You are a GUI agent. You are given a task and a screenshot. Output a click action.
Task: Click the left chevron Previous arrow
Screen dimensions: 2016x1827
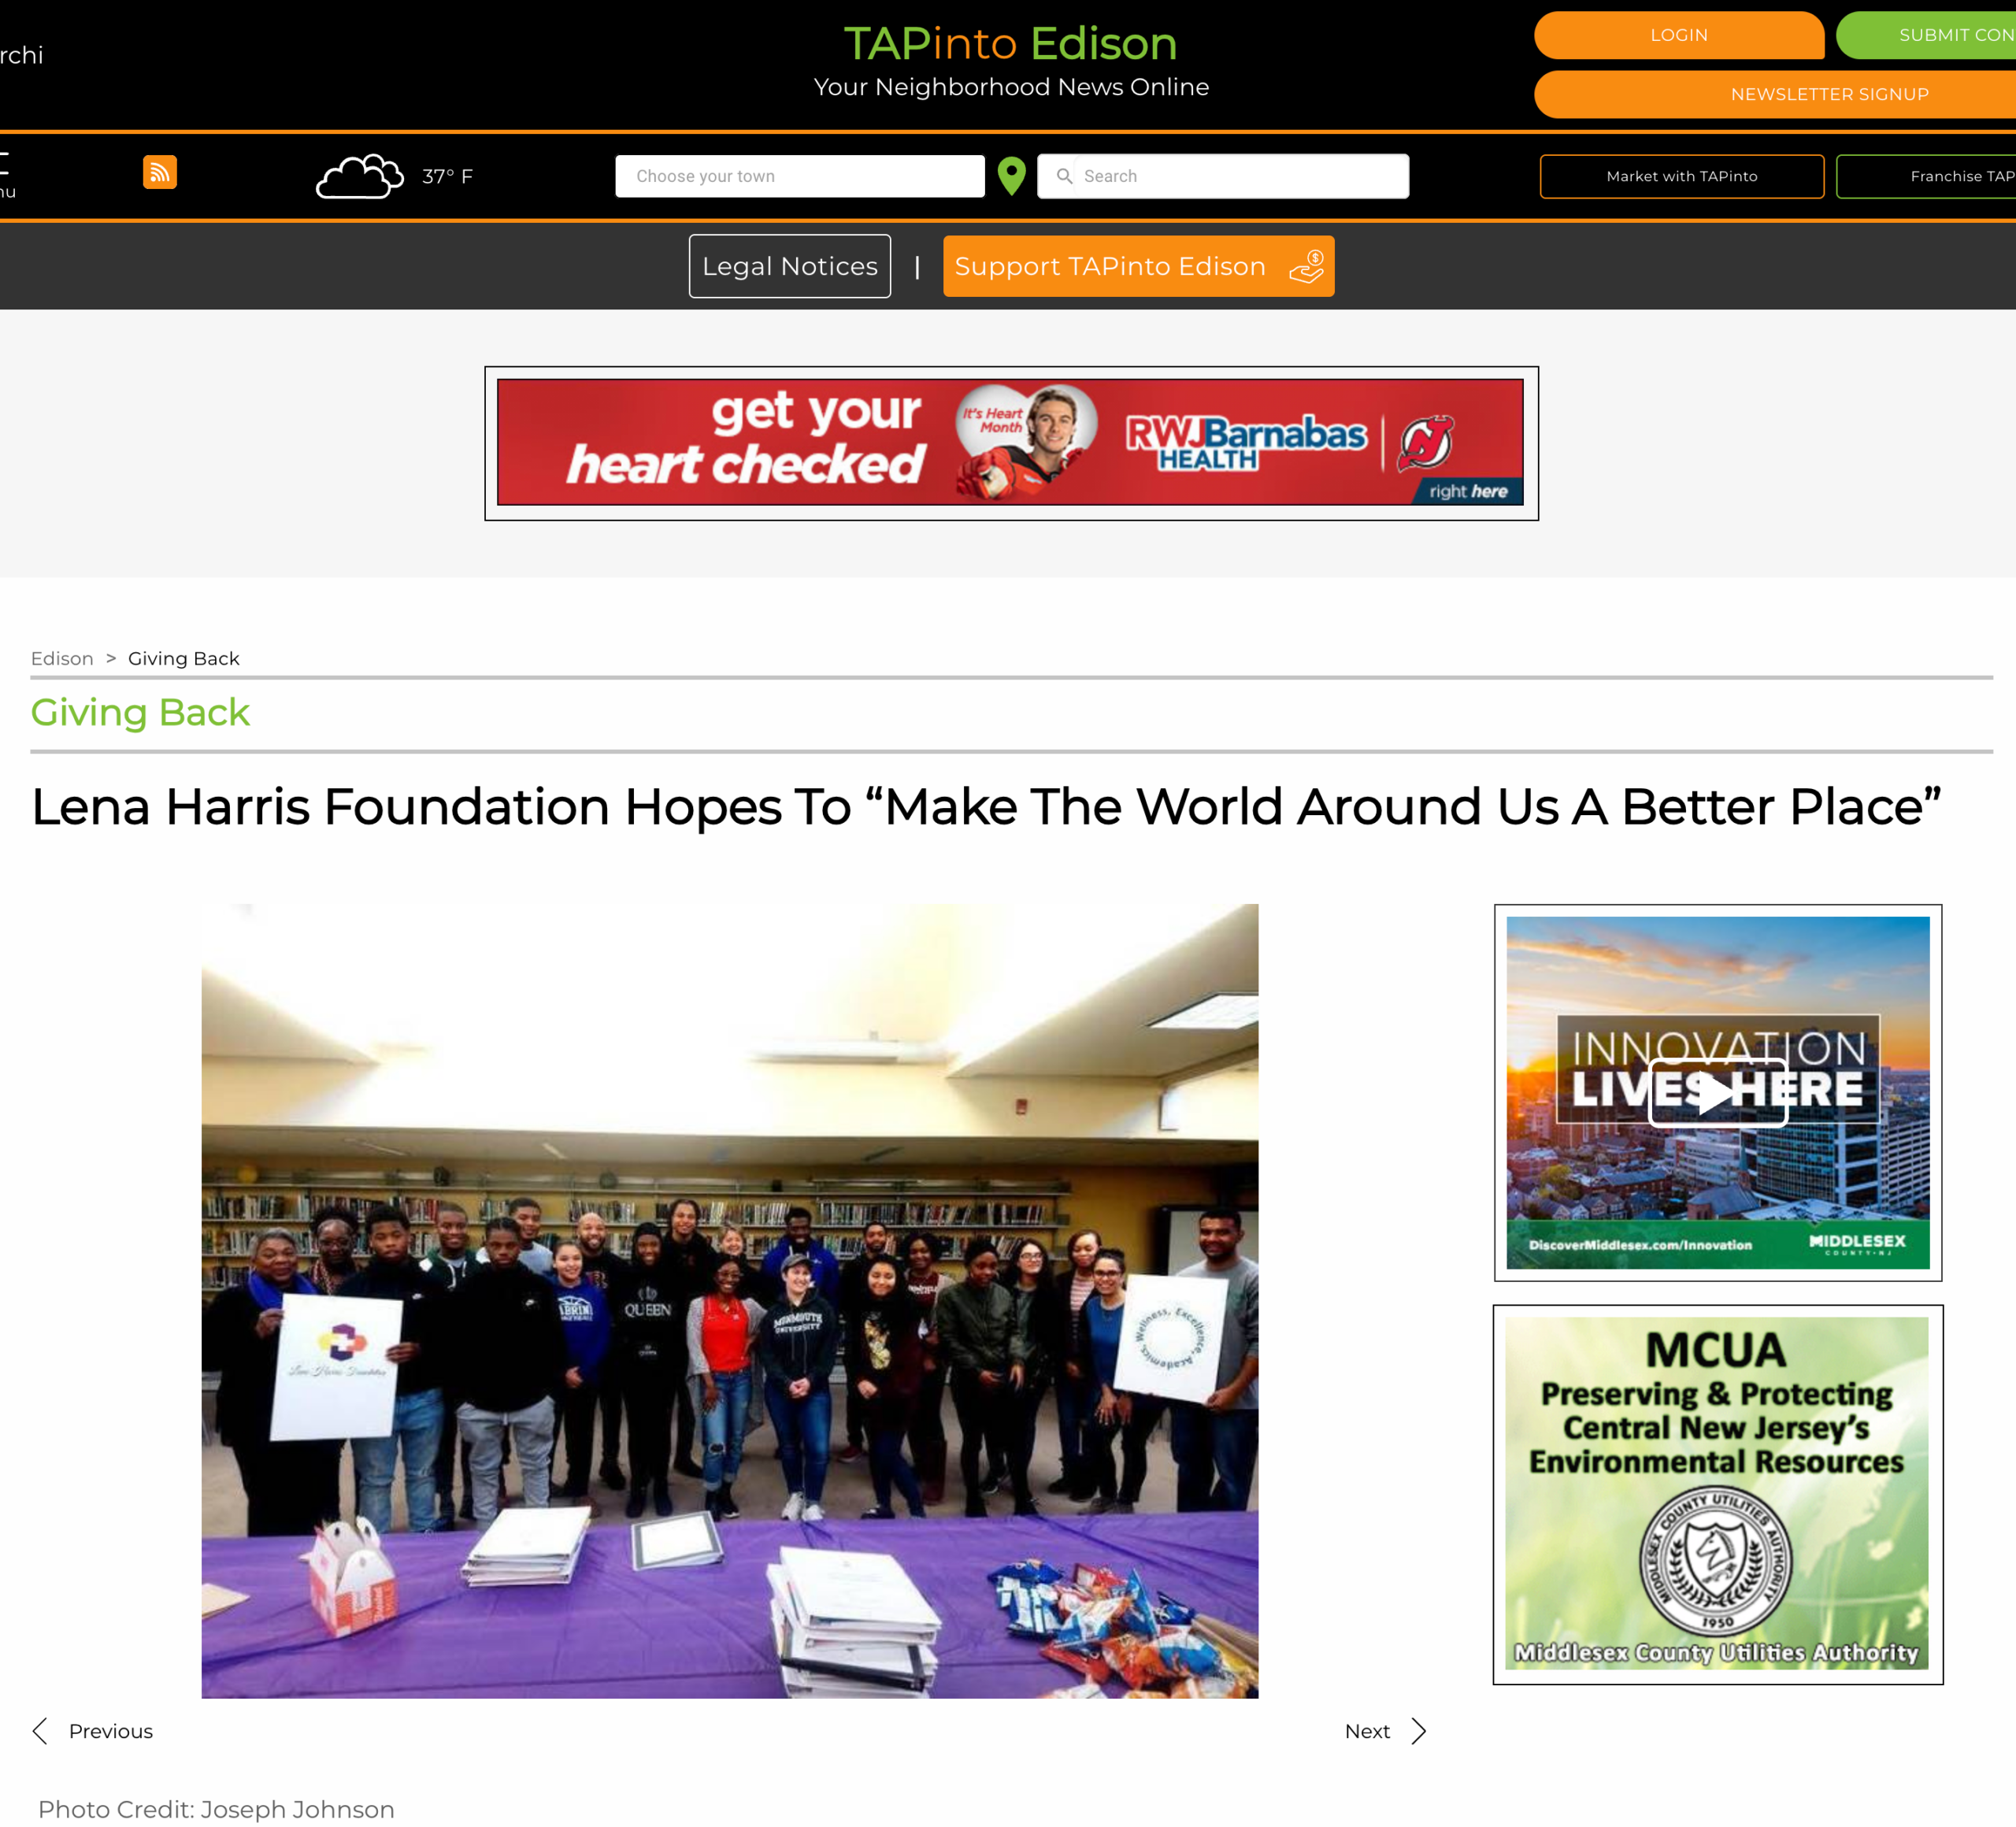40,1731
